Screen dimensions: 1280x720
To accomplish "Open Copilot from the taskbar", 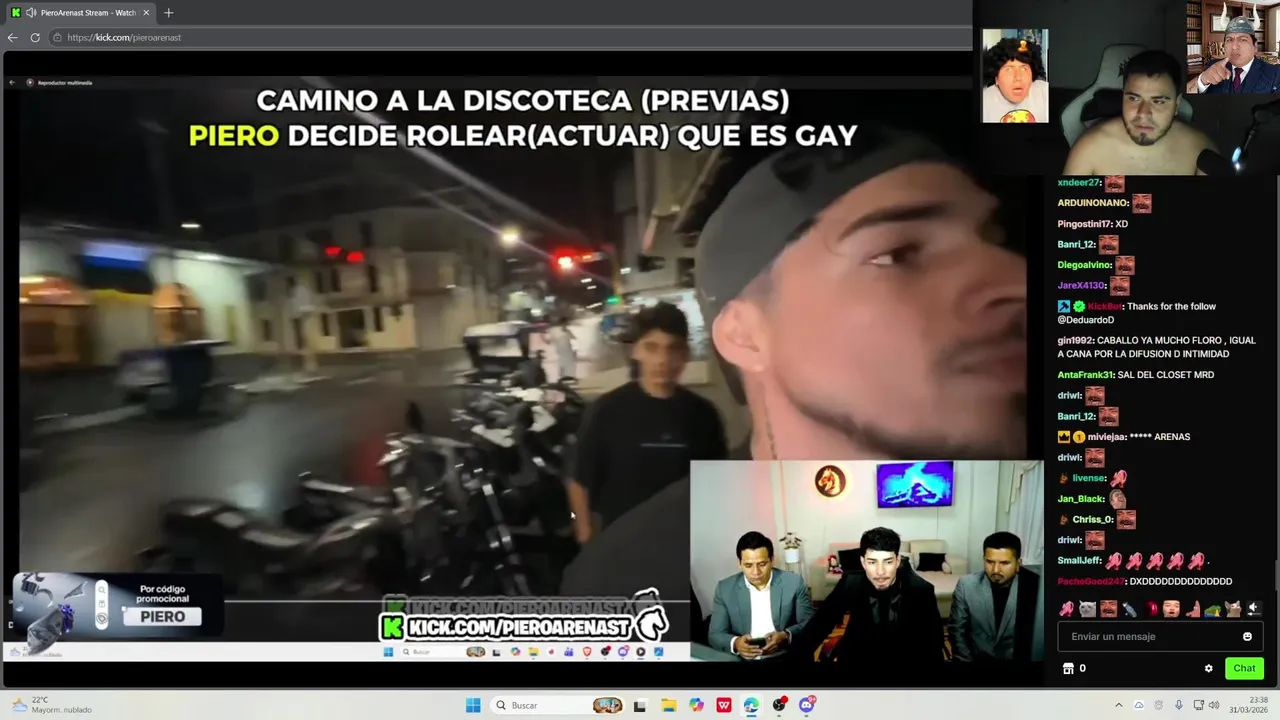I will (x=696, y=705).
